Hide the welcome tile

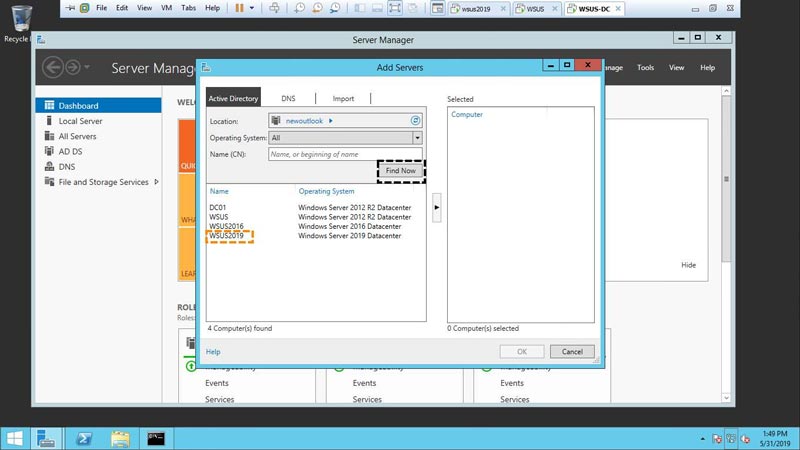688,265
